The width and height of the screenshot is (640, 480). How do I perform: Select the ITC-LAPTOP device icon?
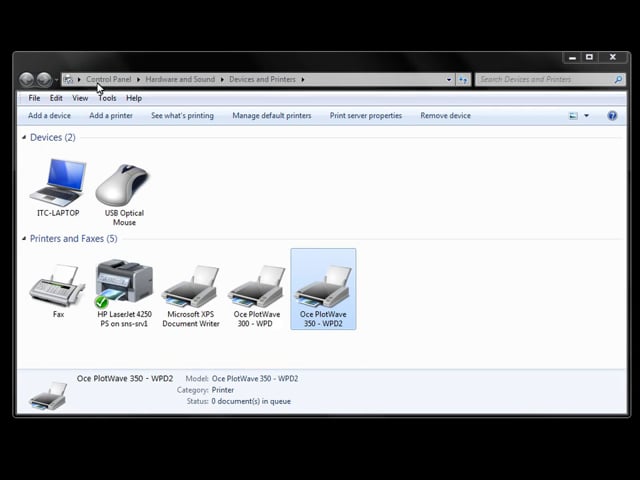tap(58, 183)
